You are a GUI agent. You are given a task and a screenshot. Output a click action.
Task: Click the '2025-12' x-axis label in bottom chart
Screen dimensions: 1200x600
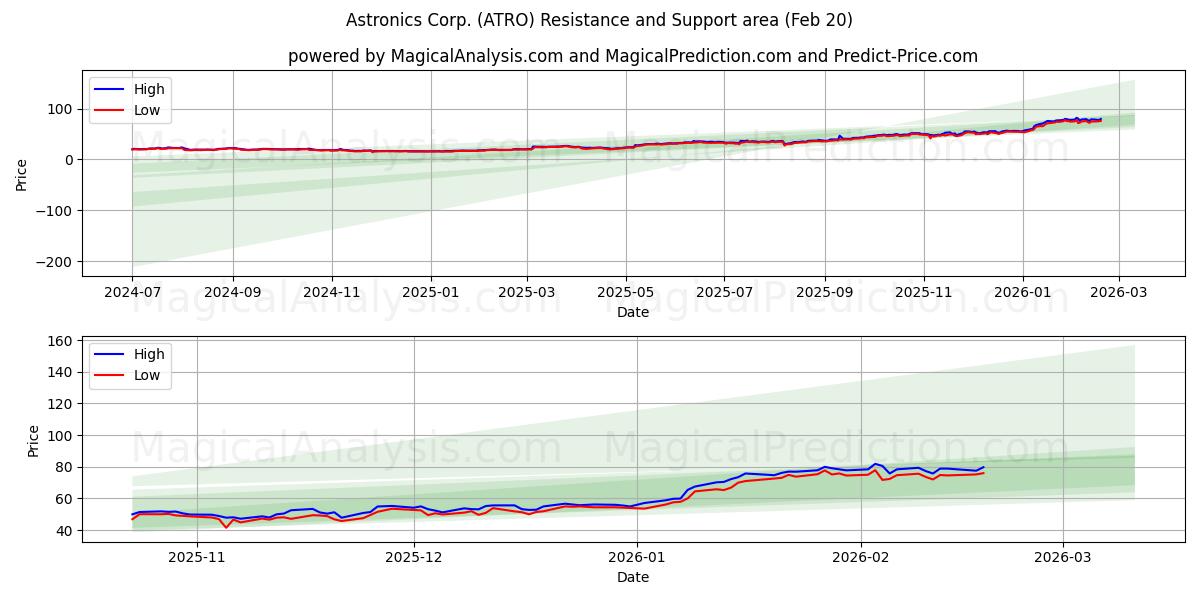pyautogui.click(x=414, y=560)
